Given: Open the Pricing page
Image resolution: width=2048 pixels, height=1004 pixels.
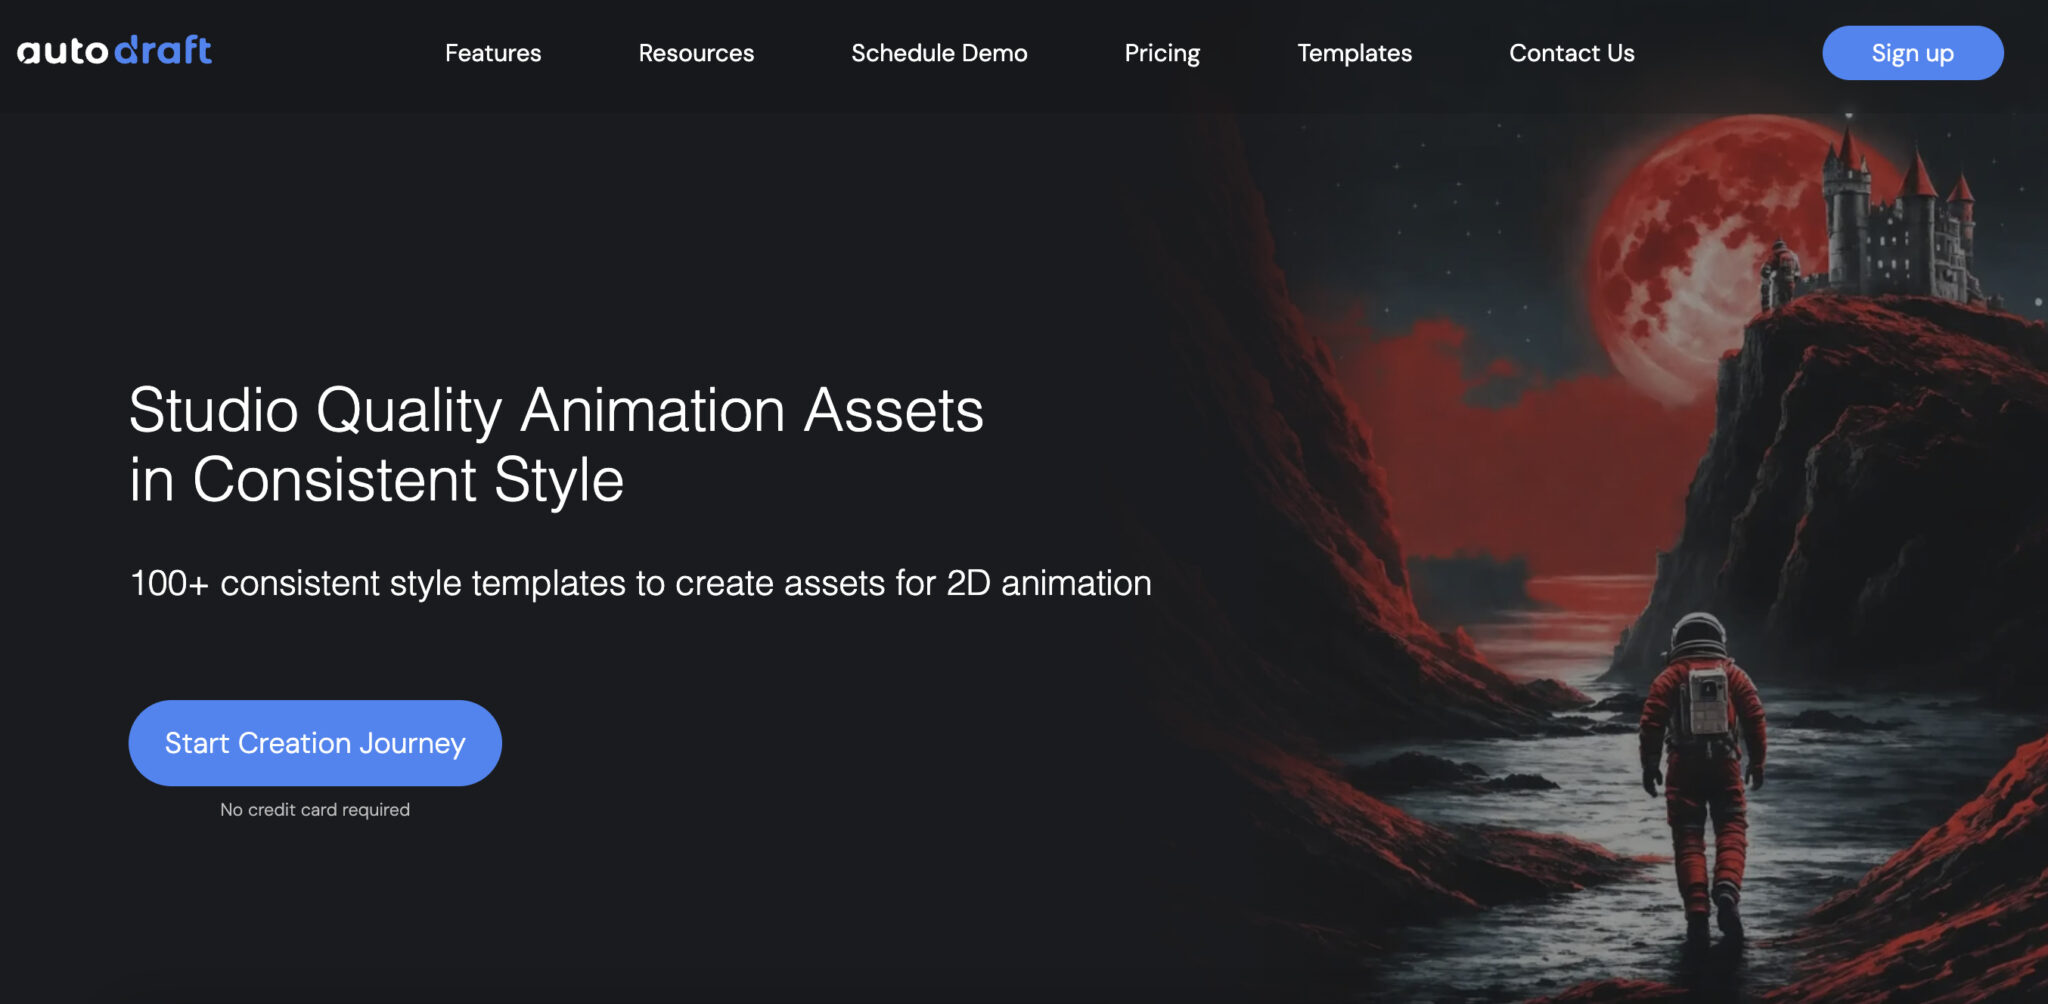Looking at the screenshot, I should tap(1161, 53).
